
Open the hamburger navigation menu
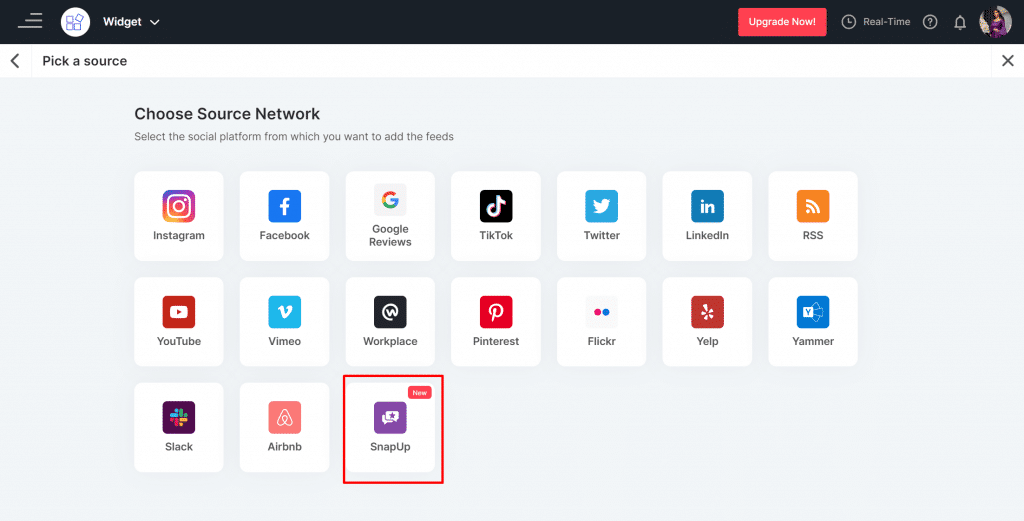[30, 21]
